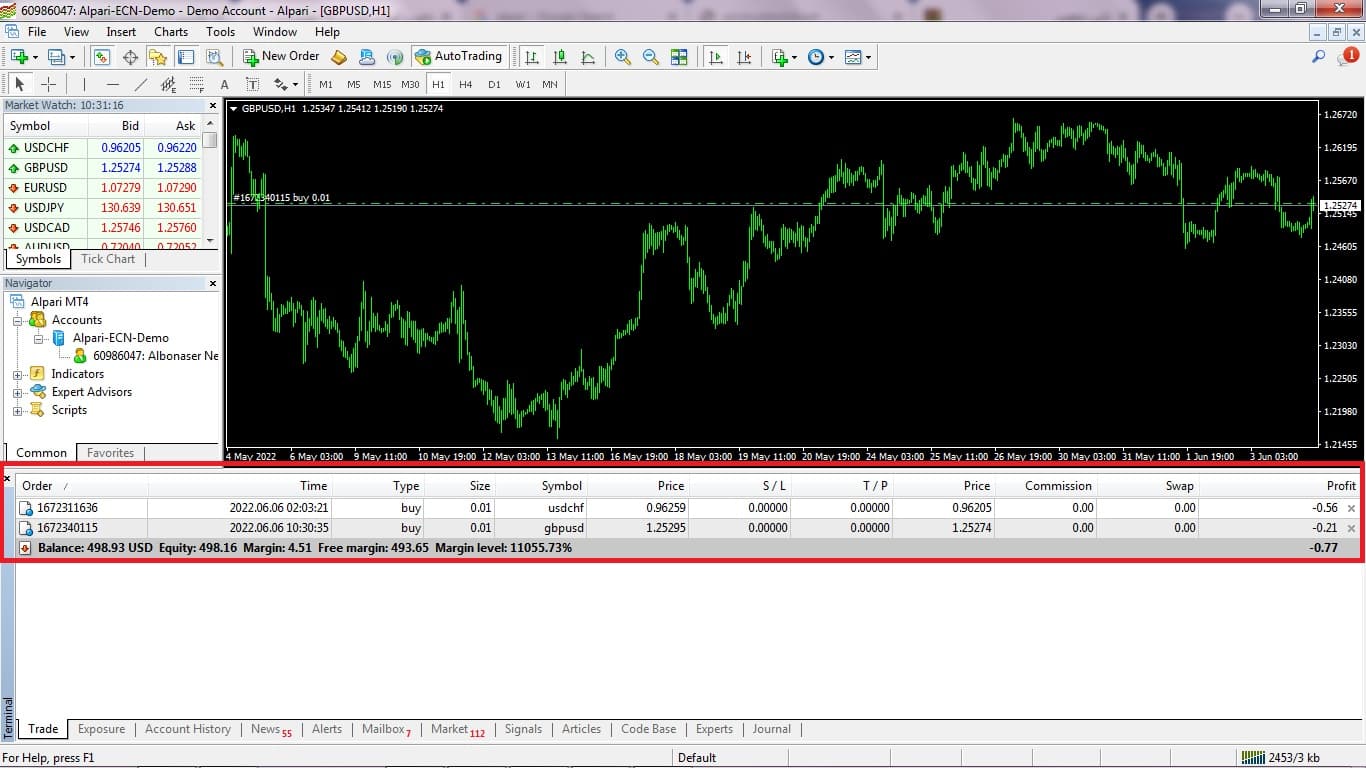The height and width of the screenshot is (768, 1366).
Task: Switch to bar chart display
Action: point(532,57)
